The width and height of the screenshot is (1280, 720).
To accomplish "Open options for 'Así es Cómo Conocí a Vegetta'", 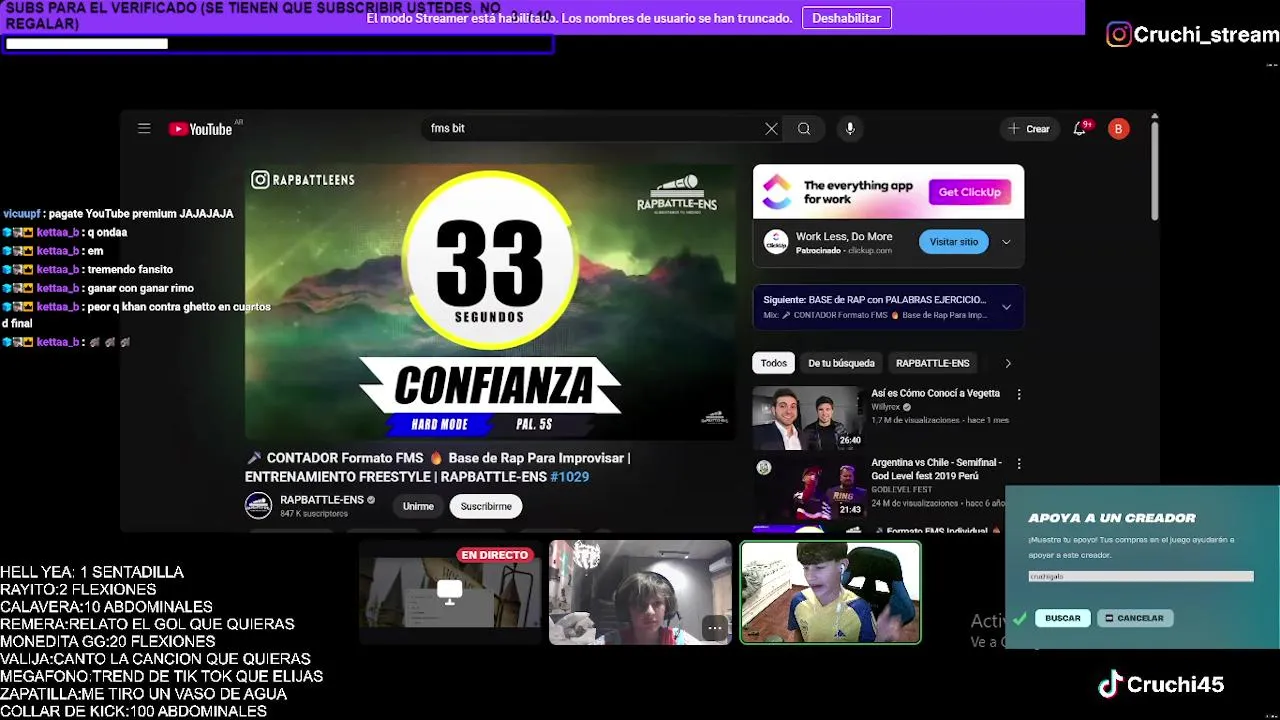I will [x=1018, y=395].
